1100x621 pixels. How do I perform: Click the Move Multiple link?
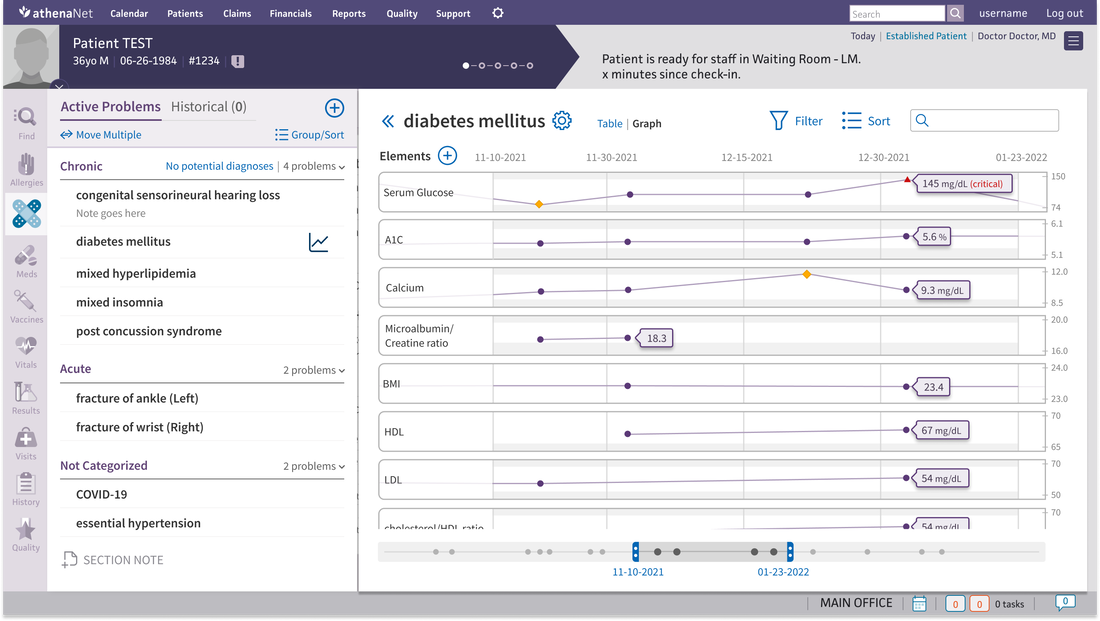(x=100, y=135)
